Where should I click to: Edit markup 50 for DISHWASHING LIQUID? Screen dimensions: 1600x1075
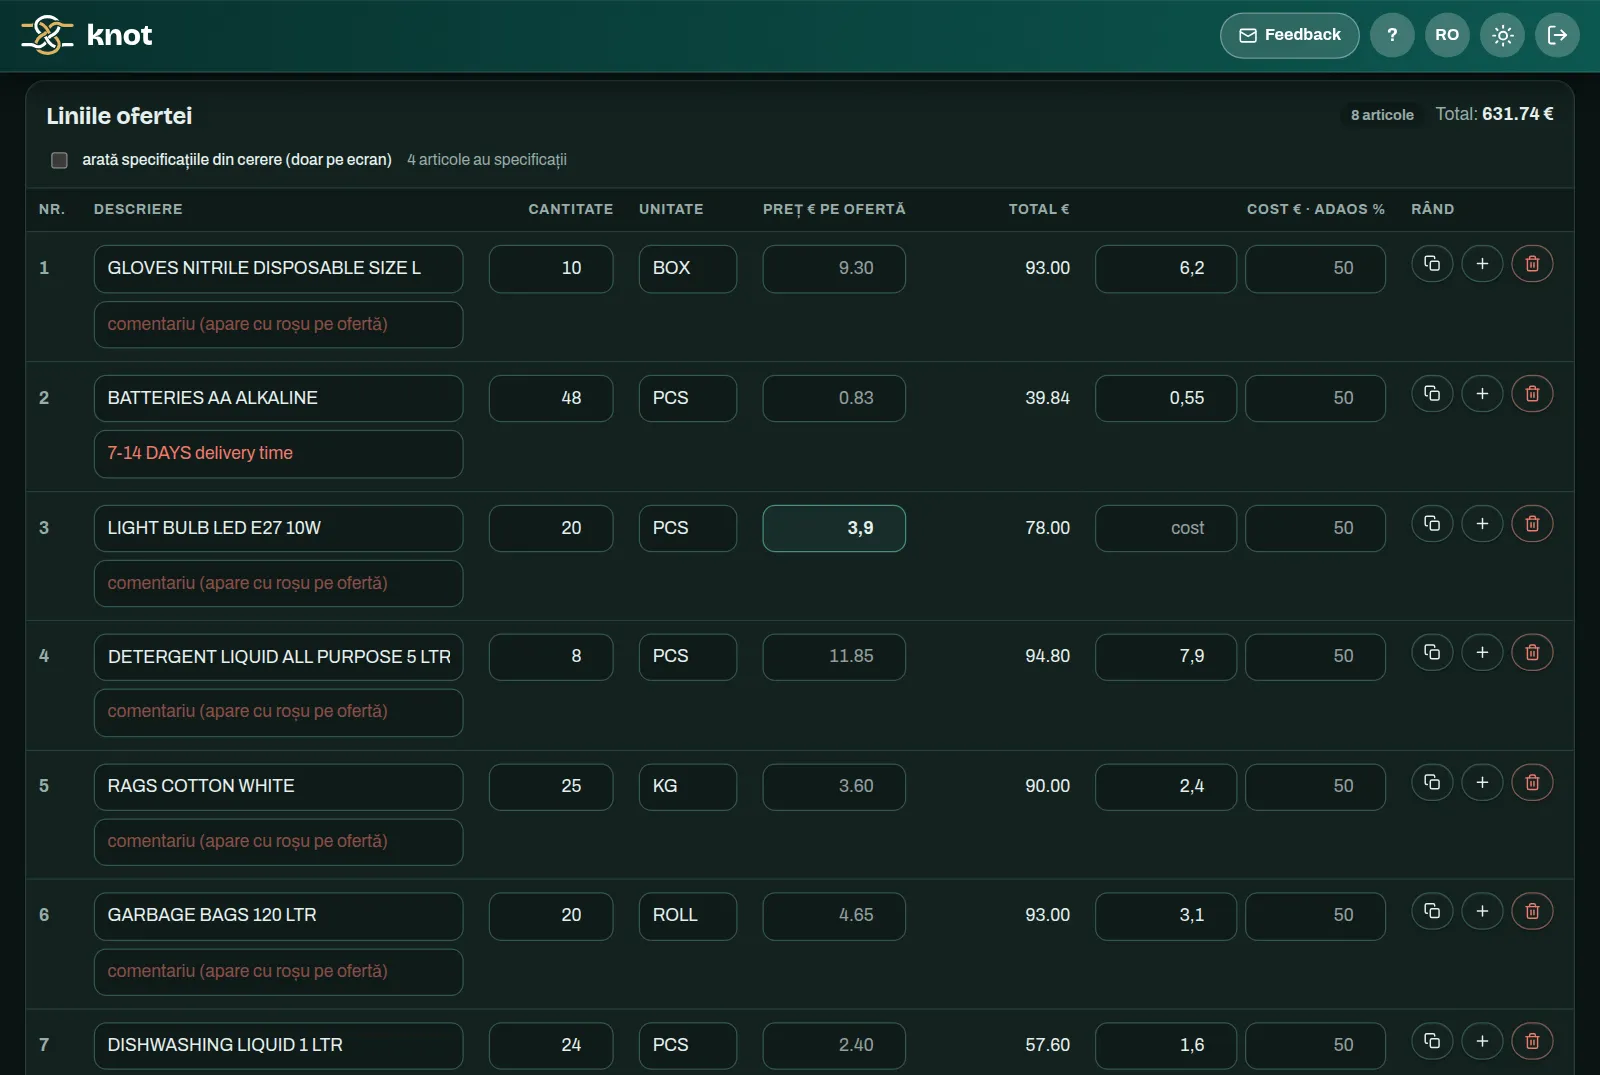coord(1315,1046)
